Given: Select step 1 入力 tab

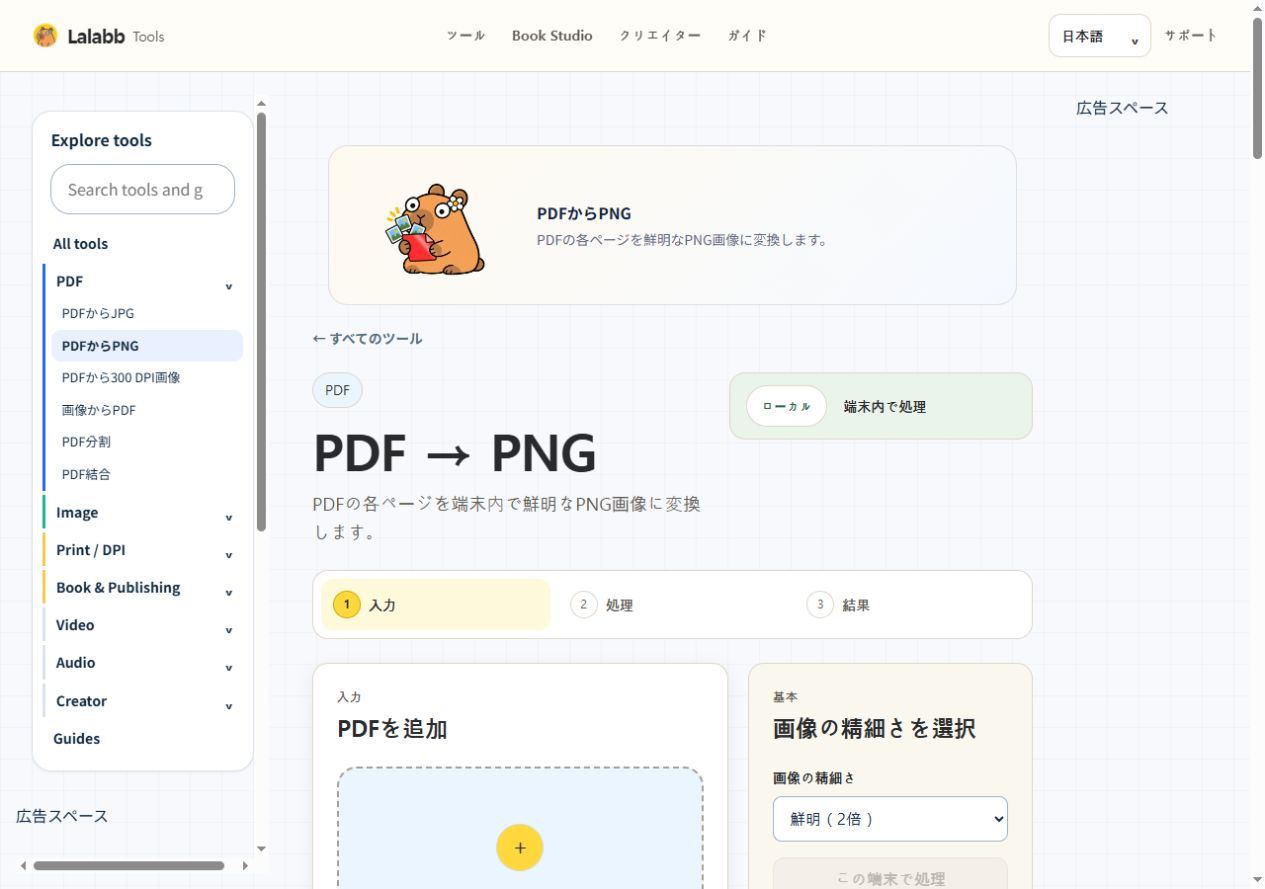Looking at the screenshot, I should pos(436,605).
